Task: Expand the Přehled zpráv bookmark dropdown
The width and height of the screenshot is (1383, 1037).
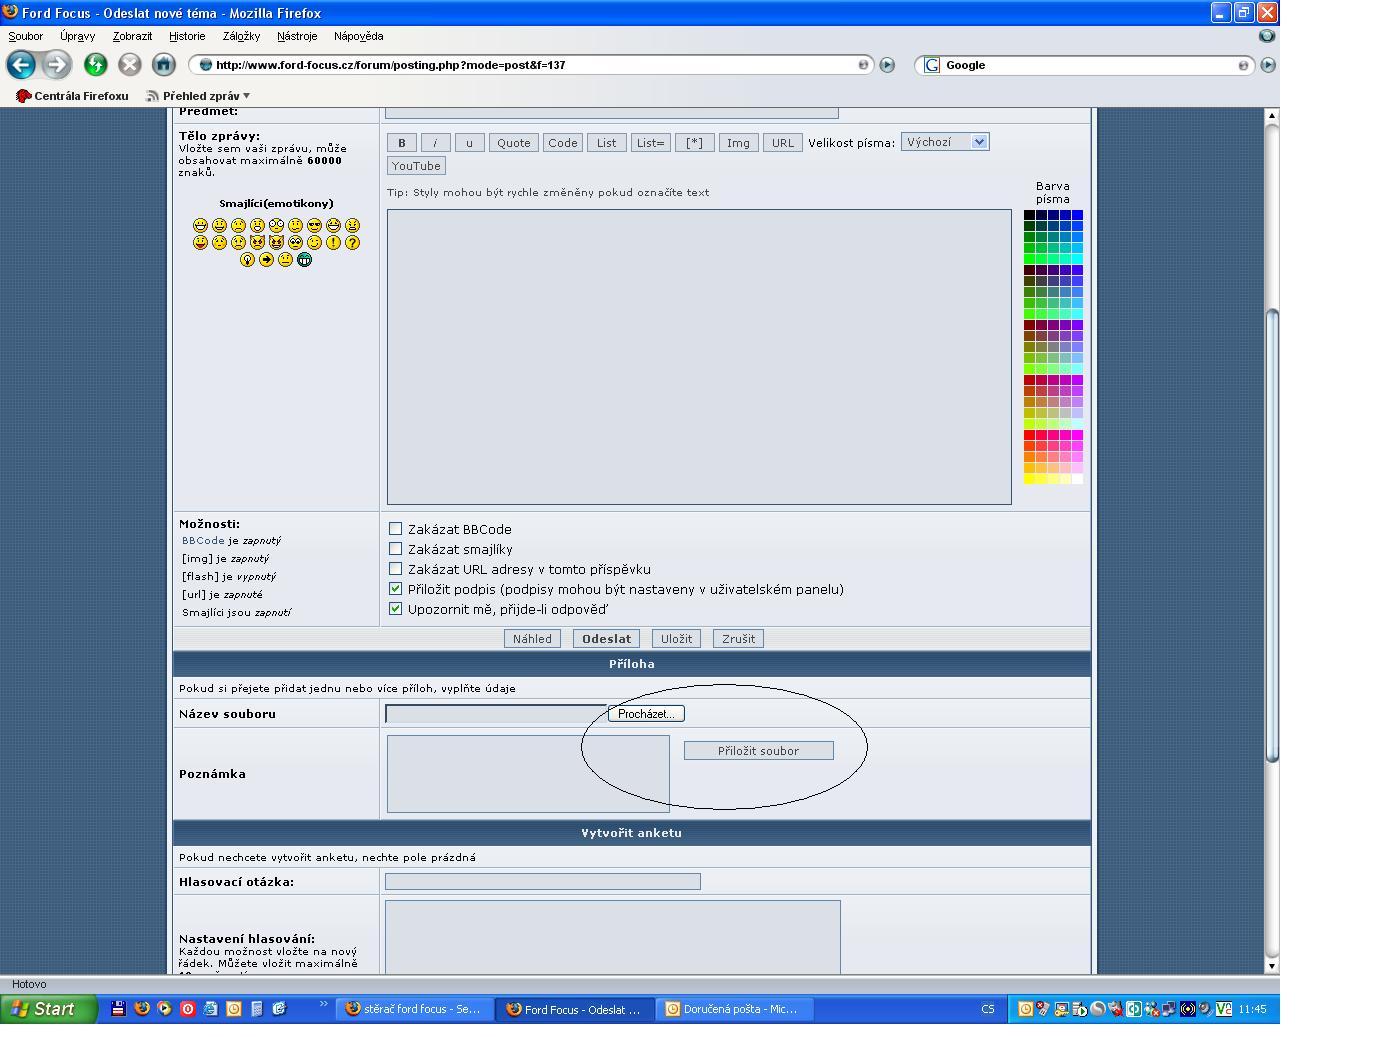Action: coord(246,96)
